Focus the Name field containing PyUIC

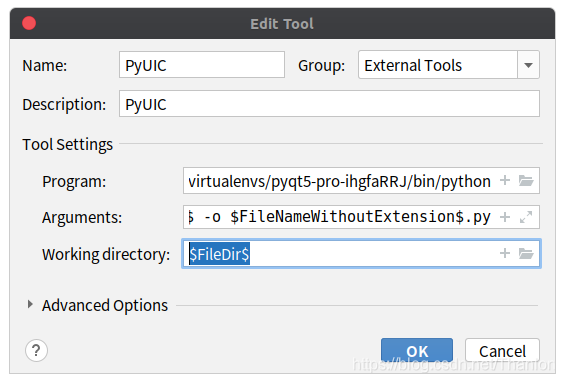[x=202, y=65]
